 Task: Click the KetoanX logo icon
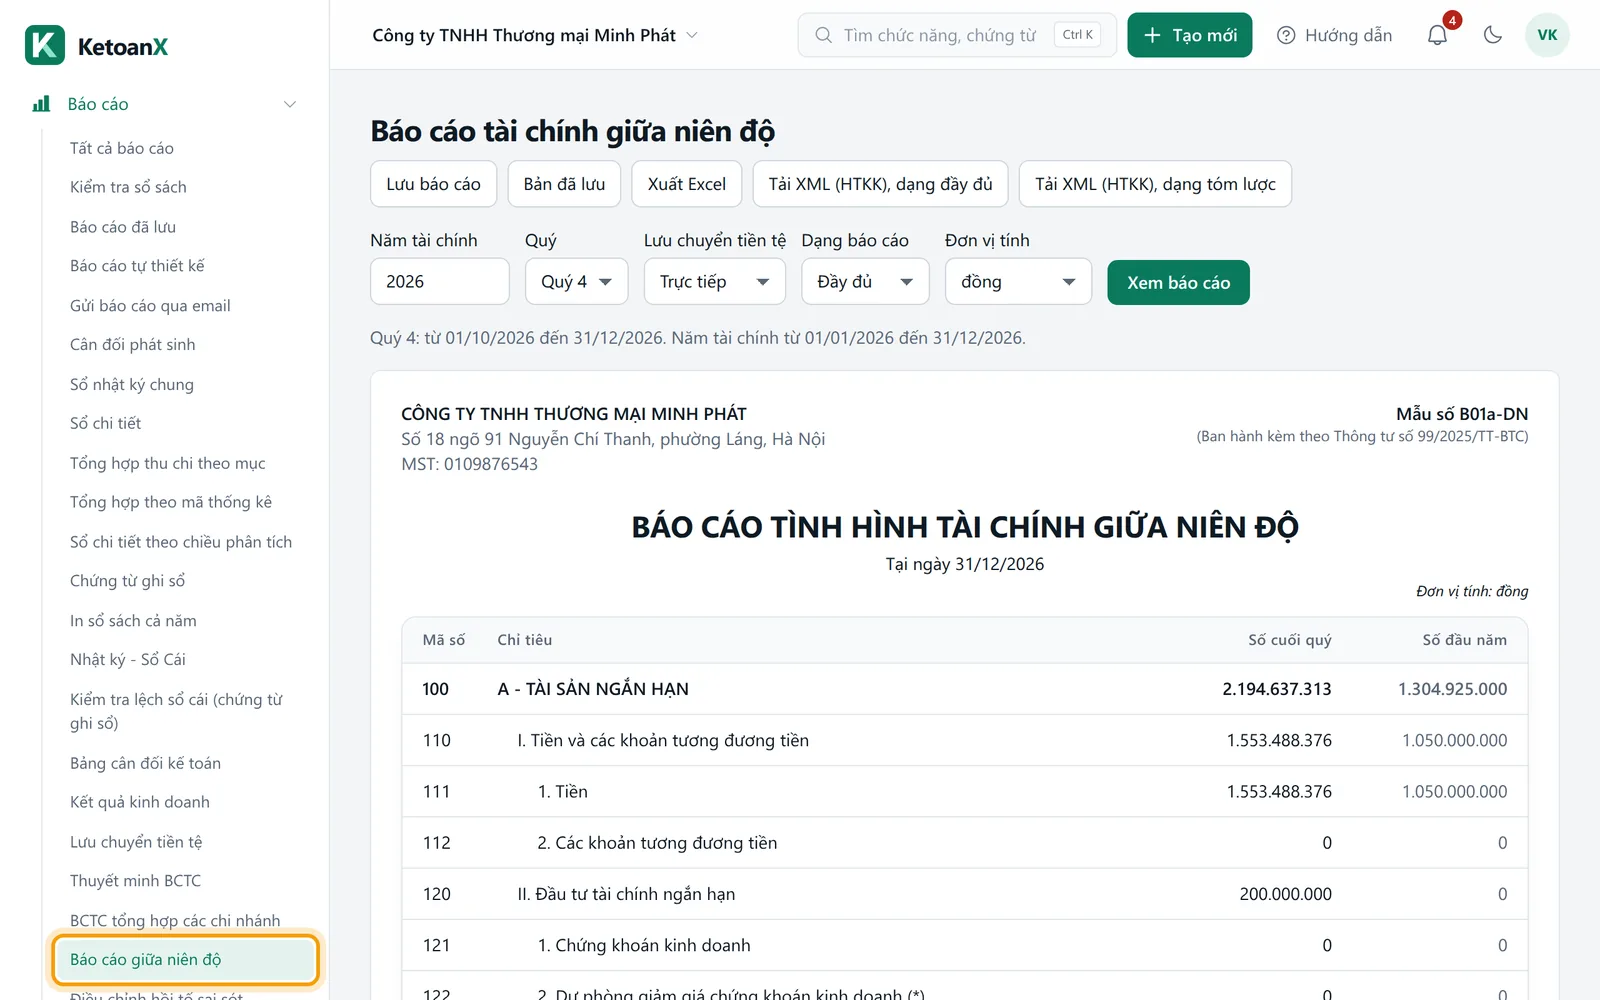point(45,45)
